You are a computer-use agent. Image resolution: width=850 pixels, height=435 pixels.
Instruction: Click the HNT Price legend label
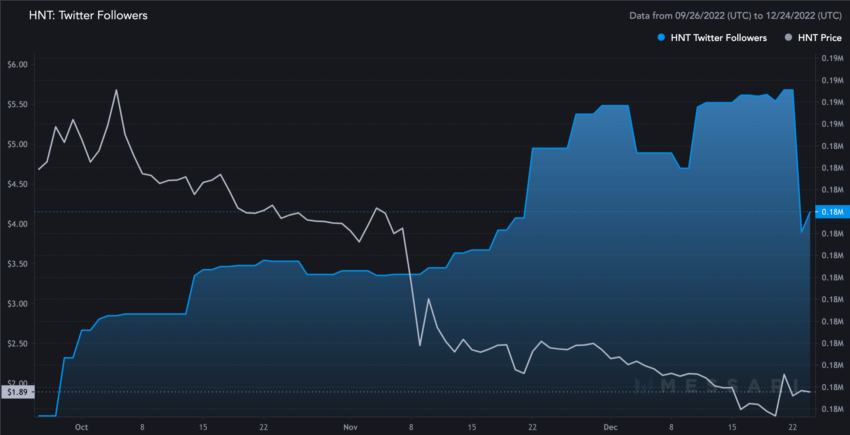point(820,38)
